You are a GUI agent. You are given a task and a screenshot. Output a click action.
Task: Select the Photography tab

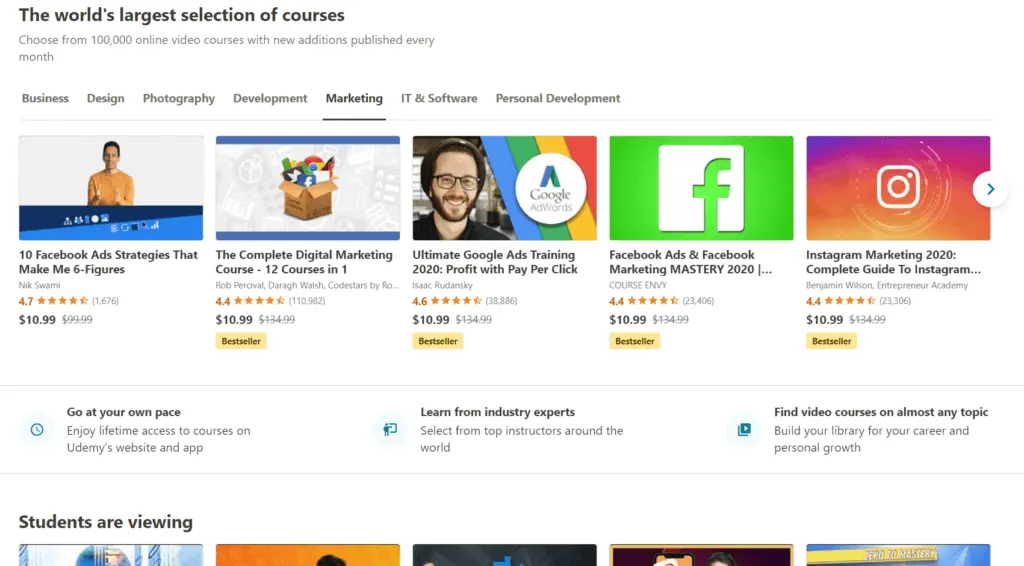pyautogui.click(x=178, y=99)
